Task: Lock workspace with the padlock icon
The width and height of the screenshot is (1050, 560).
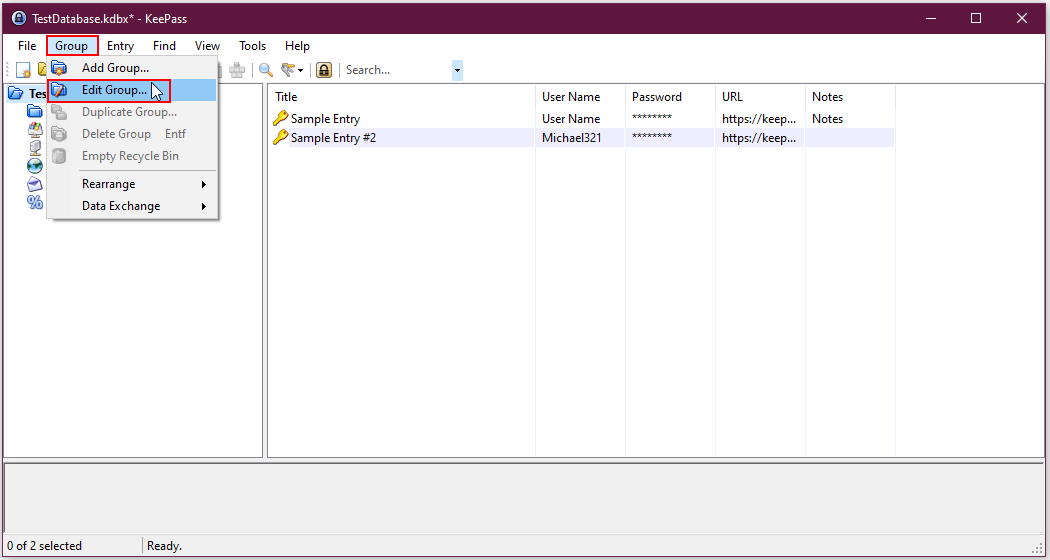Action: pos(324,70)
